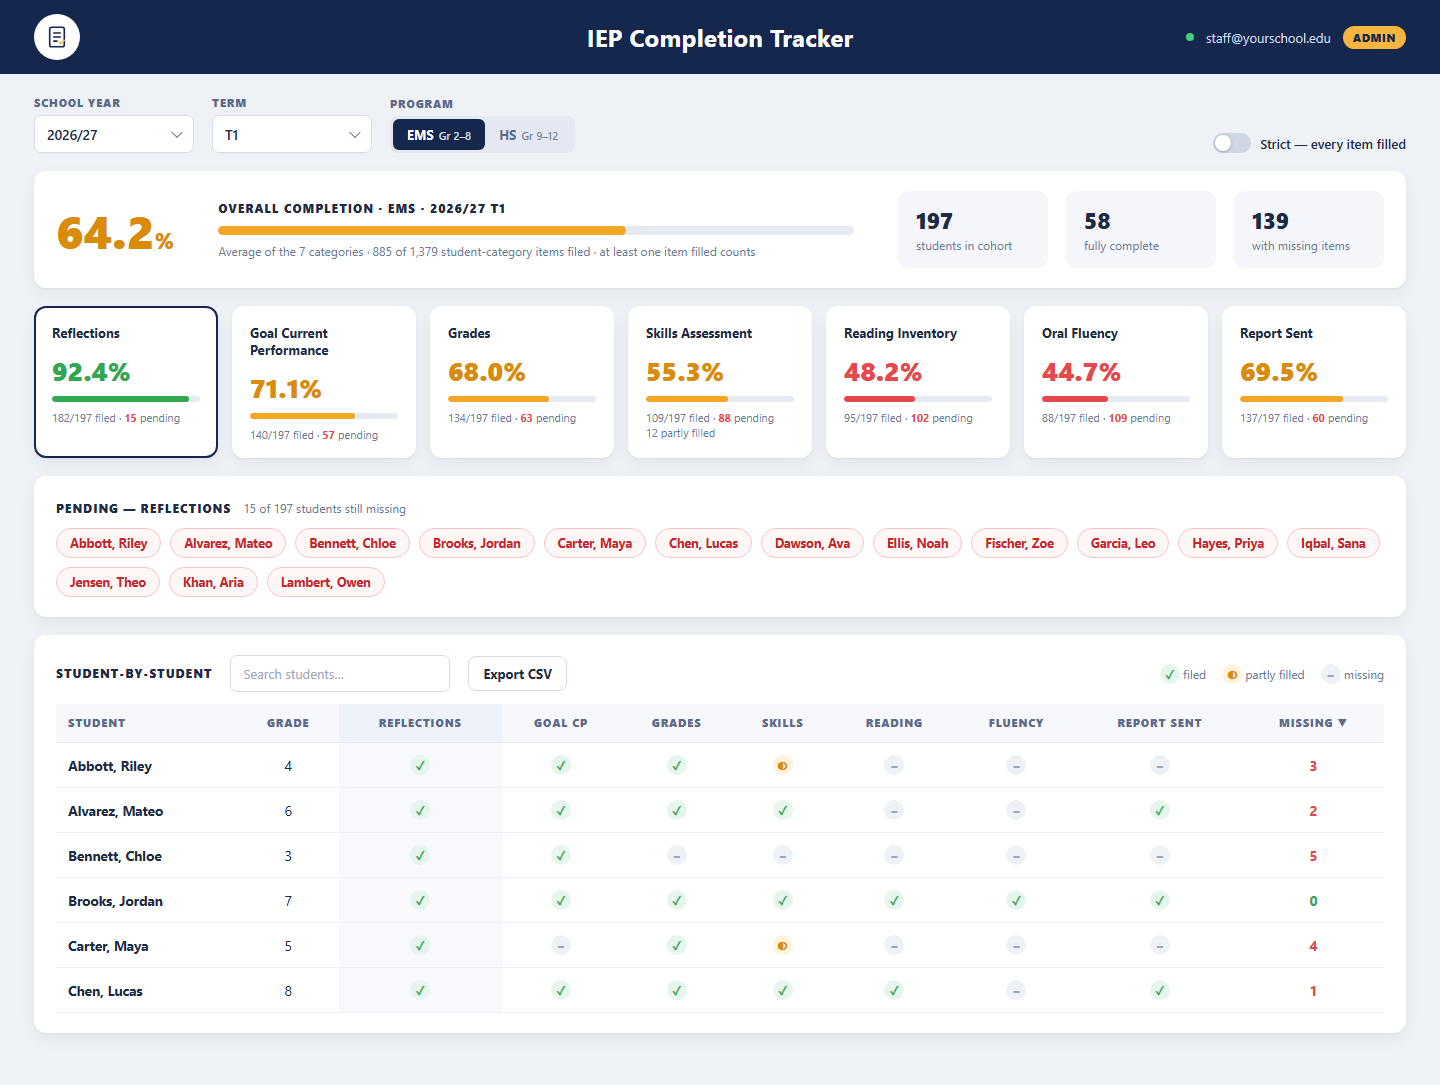Click missing Goal CP icon for Carter, Maya
The image size is (1440, 1085).
[x=561, y=945]
